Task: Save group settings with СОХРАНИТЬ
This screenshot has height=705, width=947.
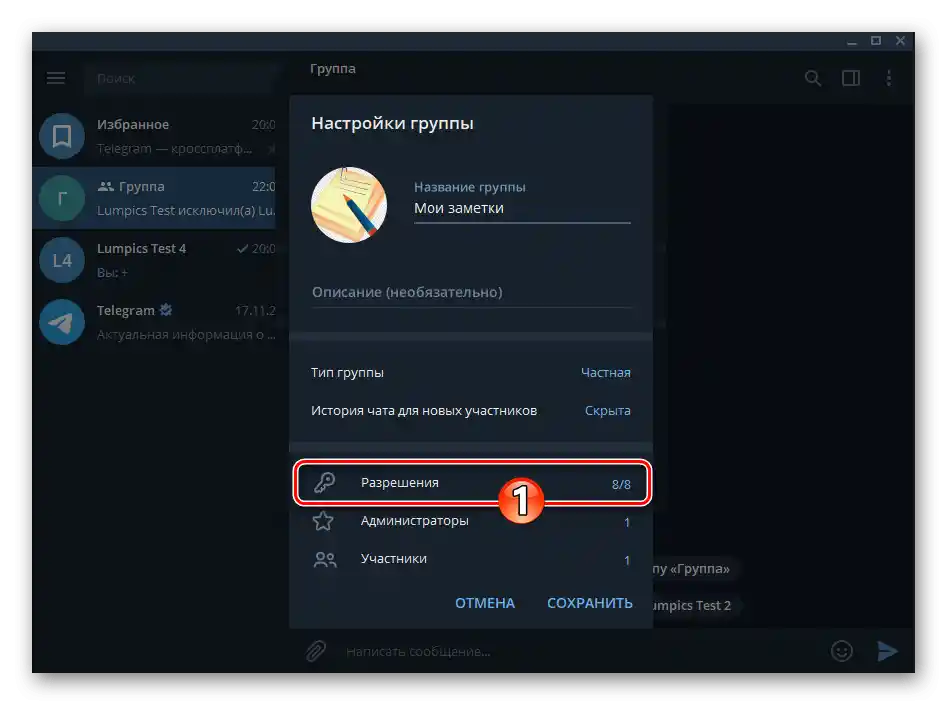Action: pos(589,603)
